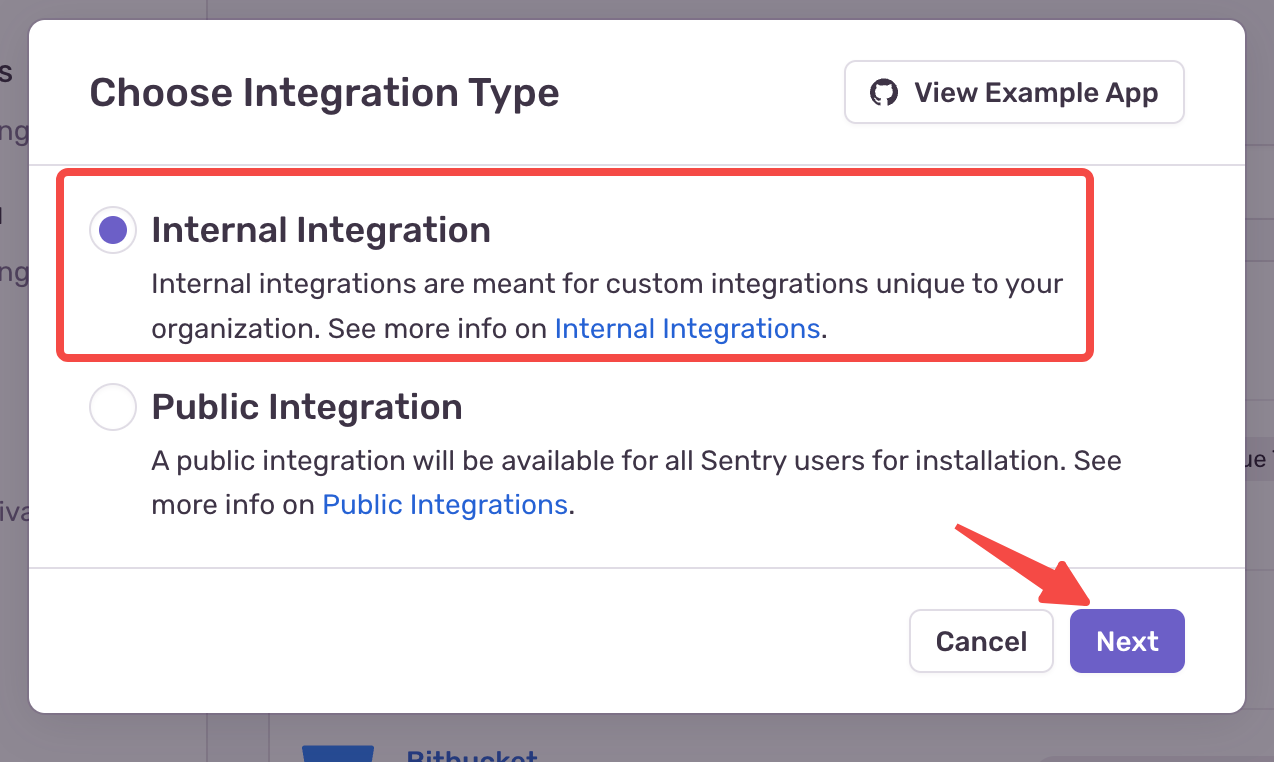Image resolution: width=1274 pixels, height=762 pixels.
Task: Click the "Internal Integration" option heading
Action: point(321,230)
